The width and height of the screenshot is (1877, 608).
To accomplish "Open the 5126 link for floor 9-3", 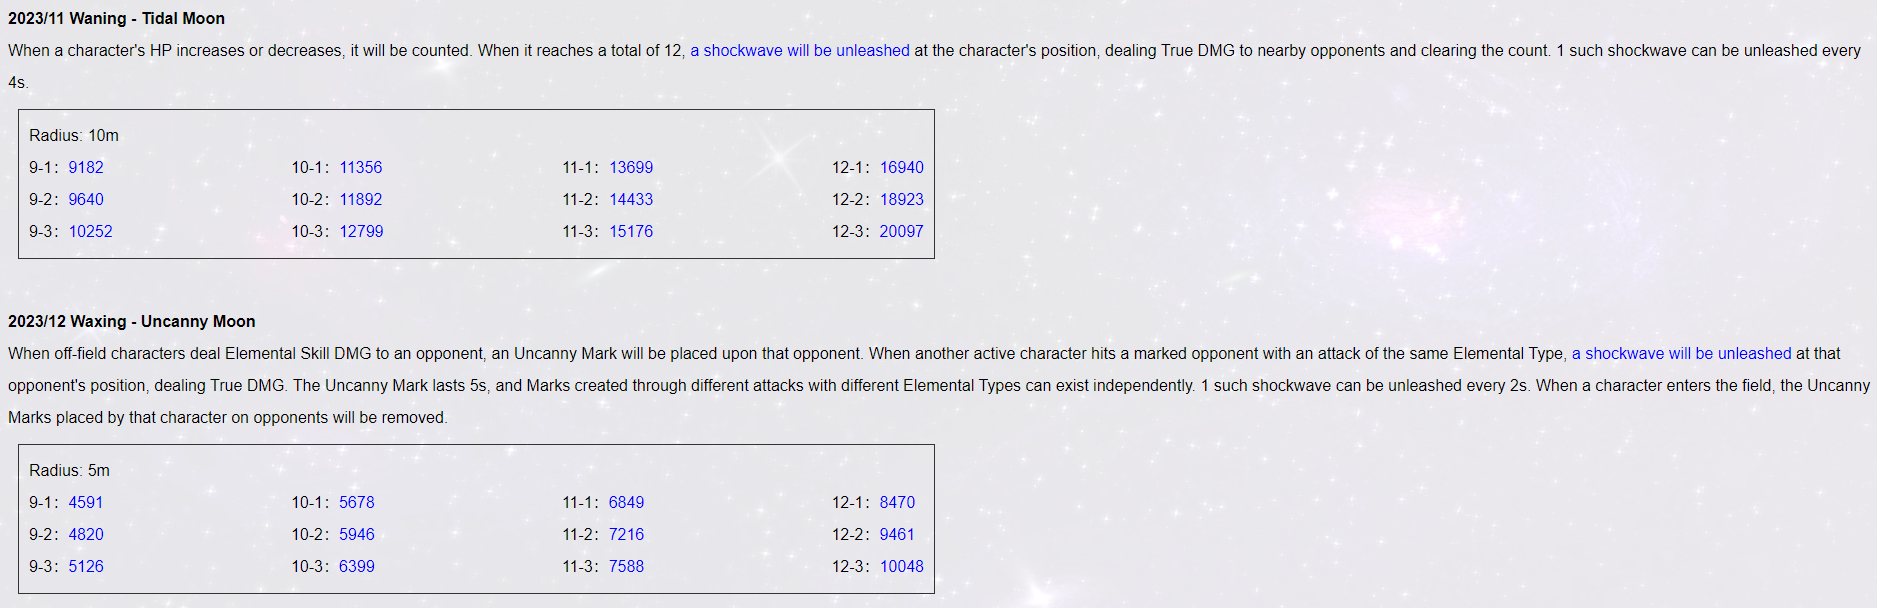I will pos(86,566).
